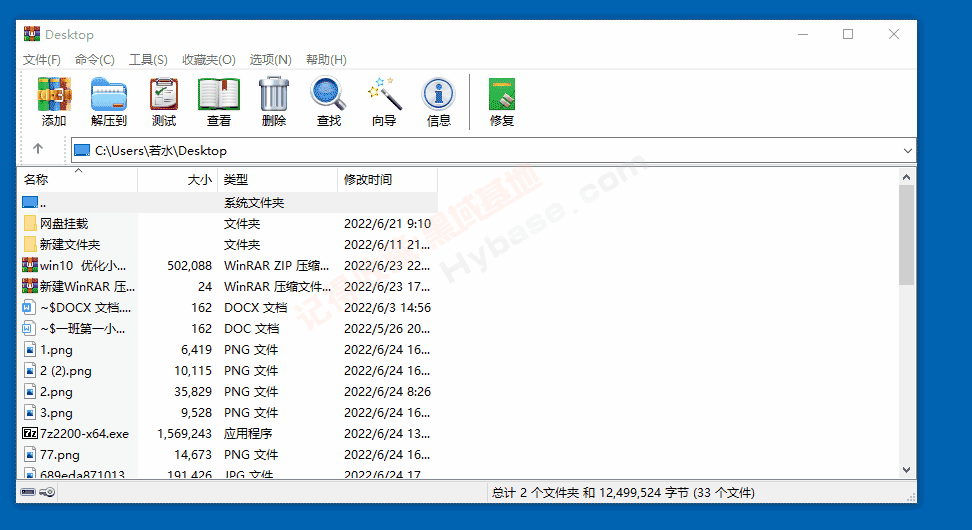Select the 新建WinRAR 压缩 archive icon
The height and width of the screenshot is (530, 972).
click(30, 286)
